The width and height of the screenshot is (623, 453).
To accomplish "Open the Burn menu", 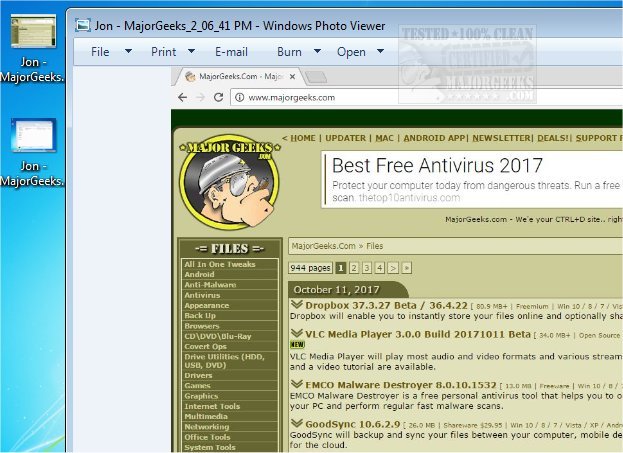I will pyautogui.click(x=289, y=52).
